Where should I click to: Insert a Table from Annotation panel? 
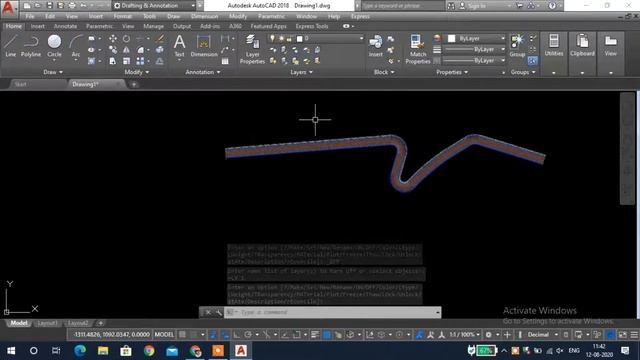tap(225, 61)
